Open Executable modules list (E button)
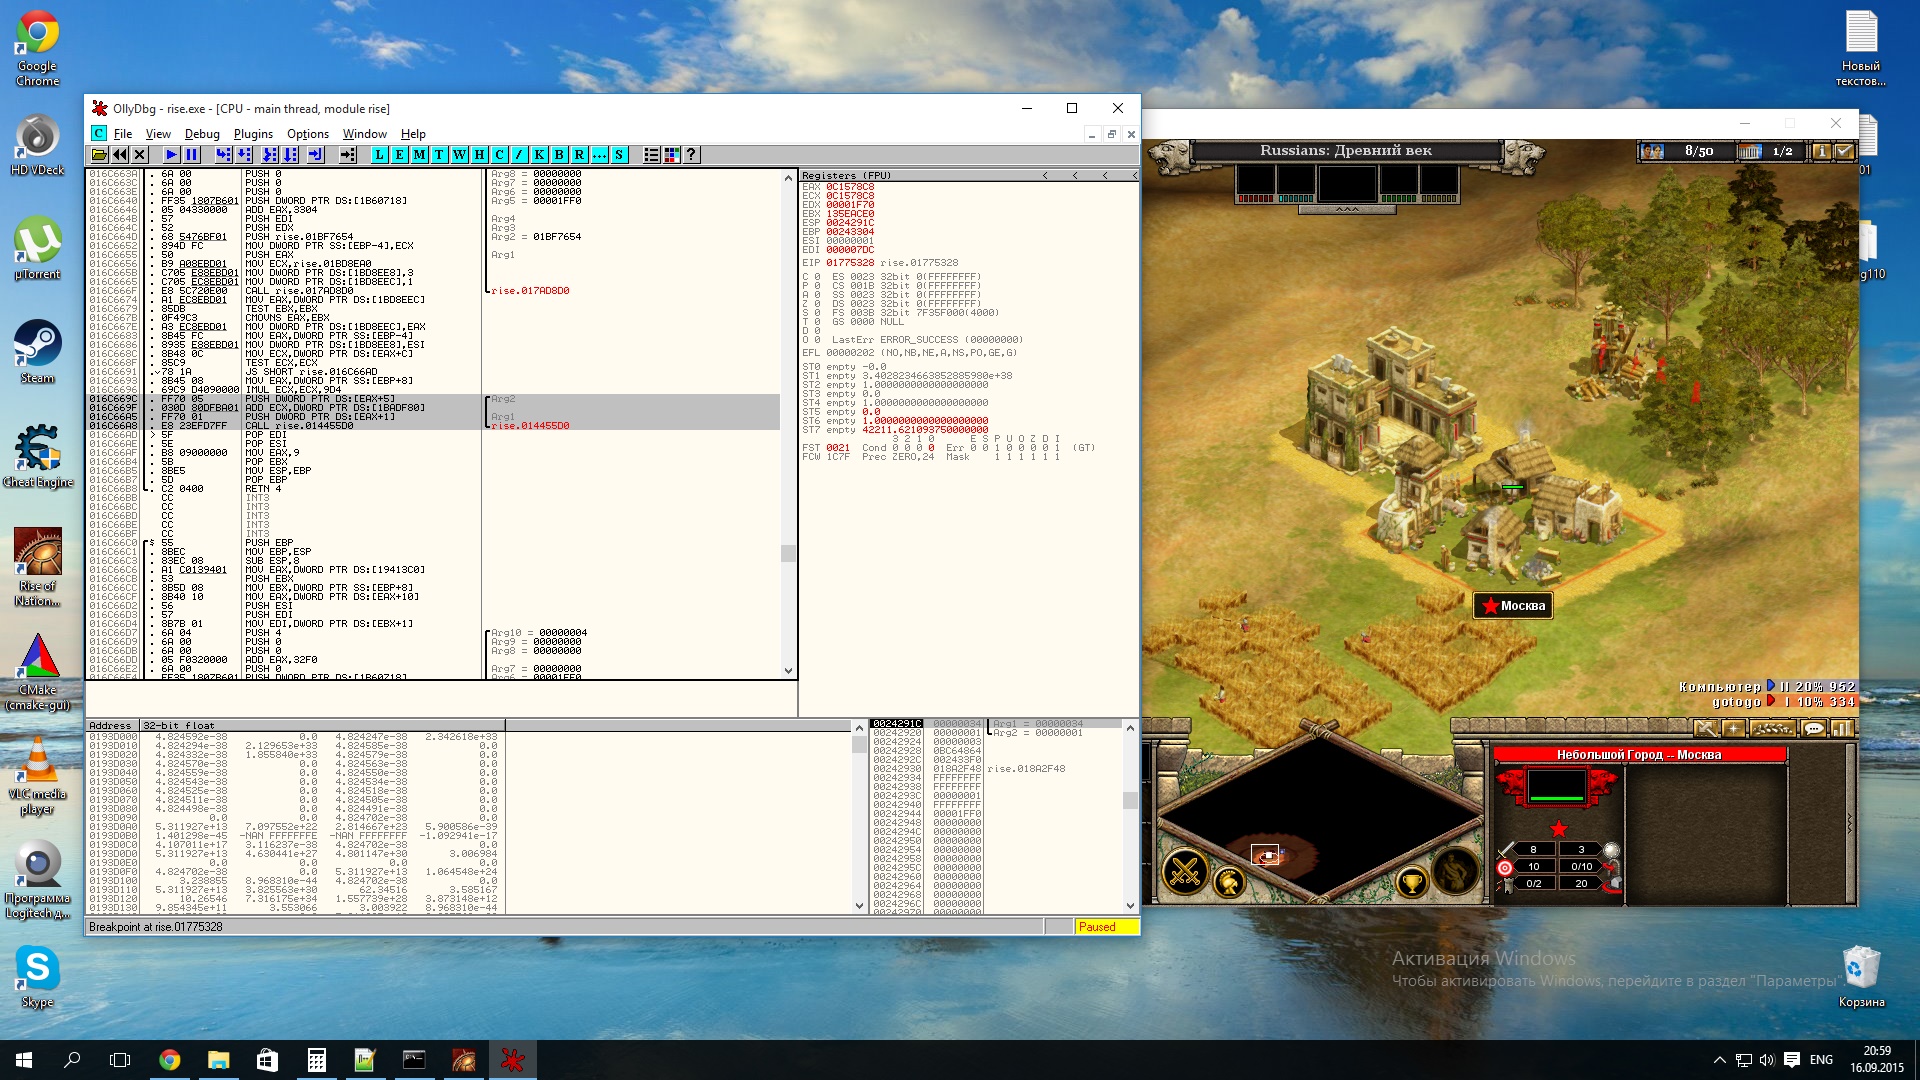 pos(399,155)
